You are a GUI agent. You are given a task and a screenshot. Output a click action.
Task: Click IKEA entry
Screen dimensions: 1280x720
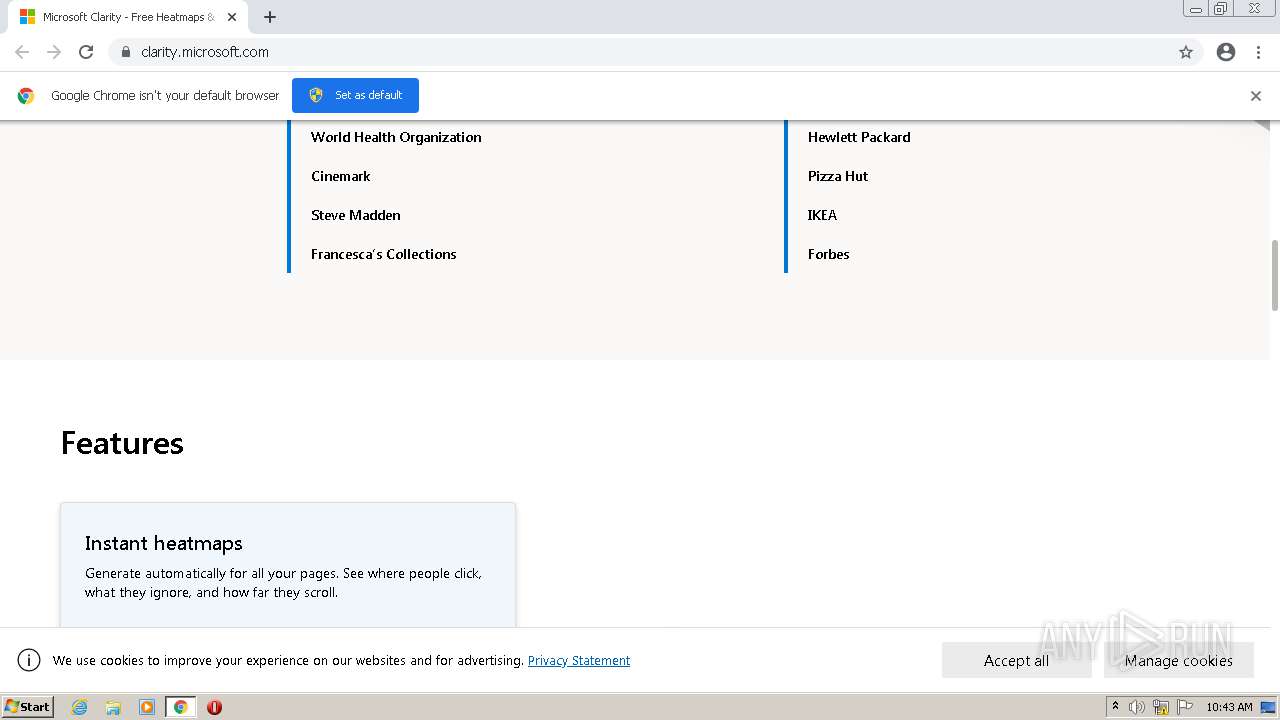point(822,215)
